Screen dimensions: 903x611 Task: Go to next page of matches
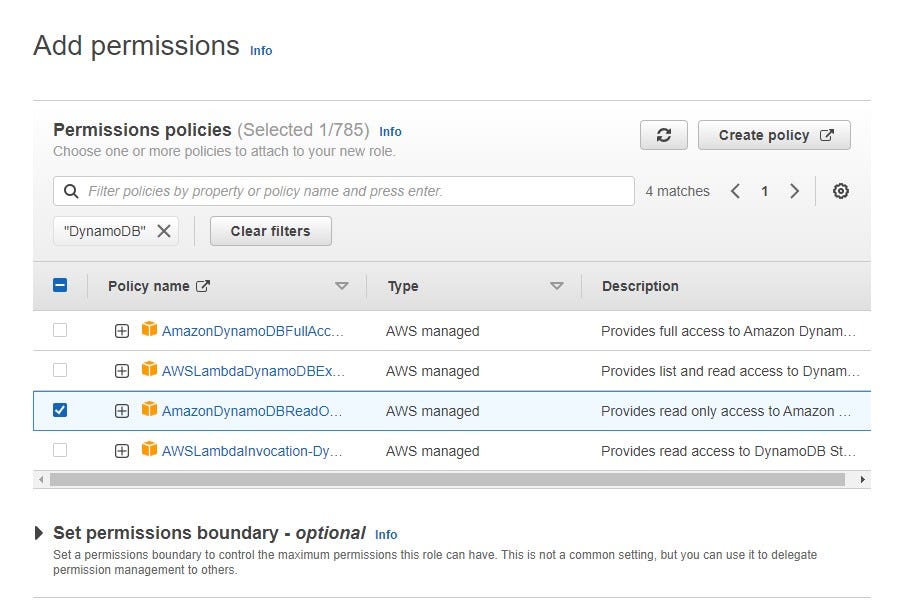click(x=794, y=191)
